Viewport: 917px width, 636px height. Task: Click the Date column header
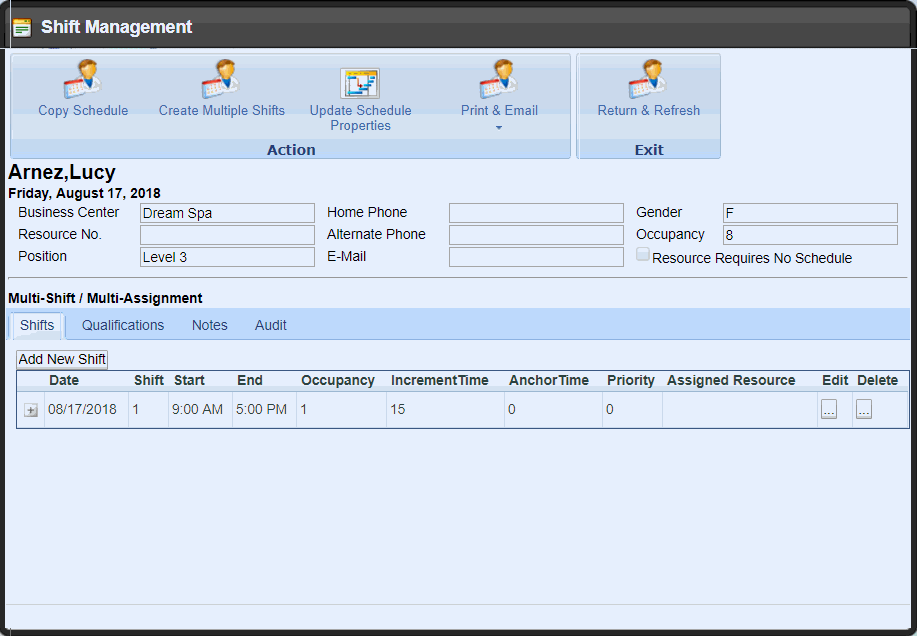click(64, 381)
